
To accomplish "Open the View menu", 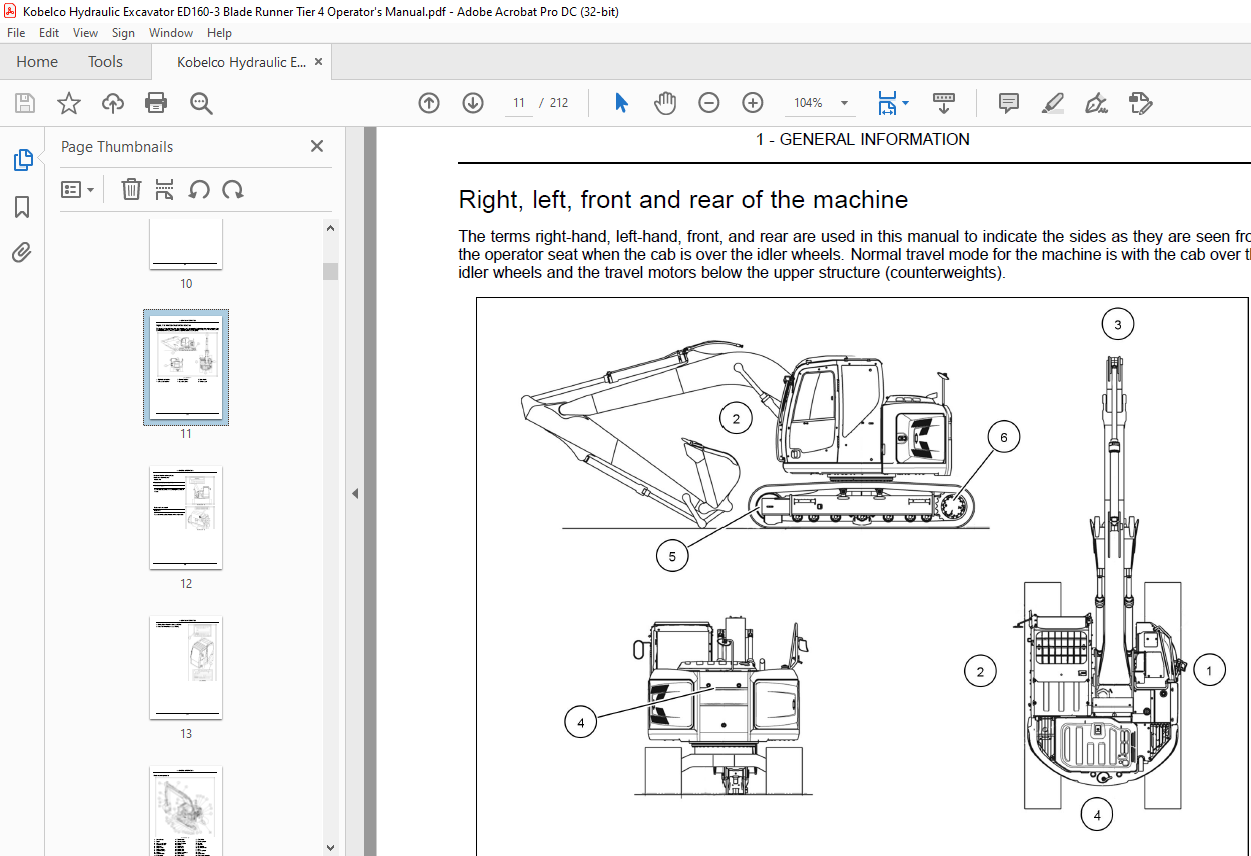I will point(85,33).
